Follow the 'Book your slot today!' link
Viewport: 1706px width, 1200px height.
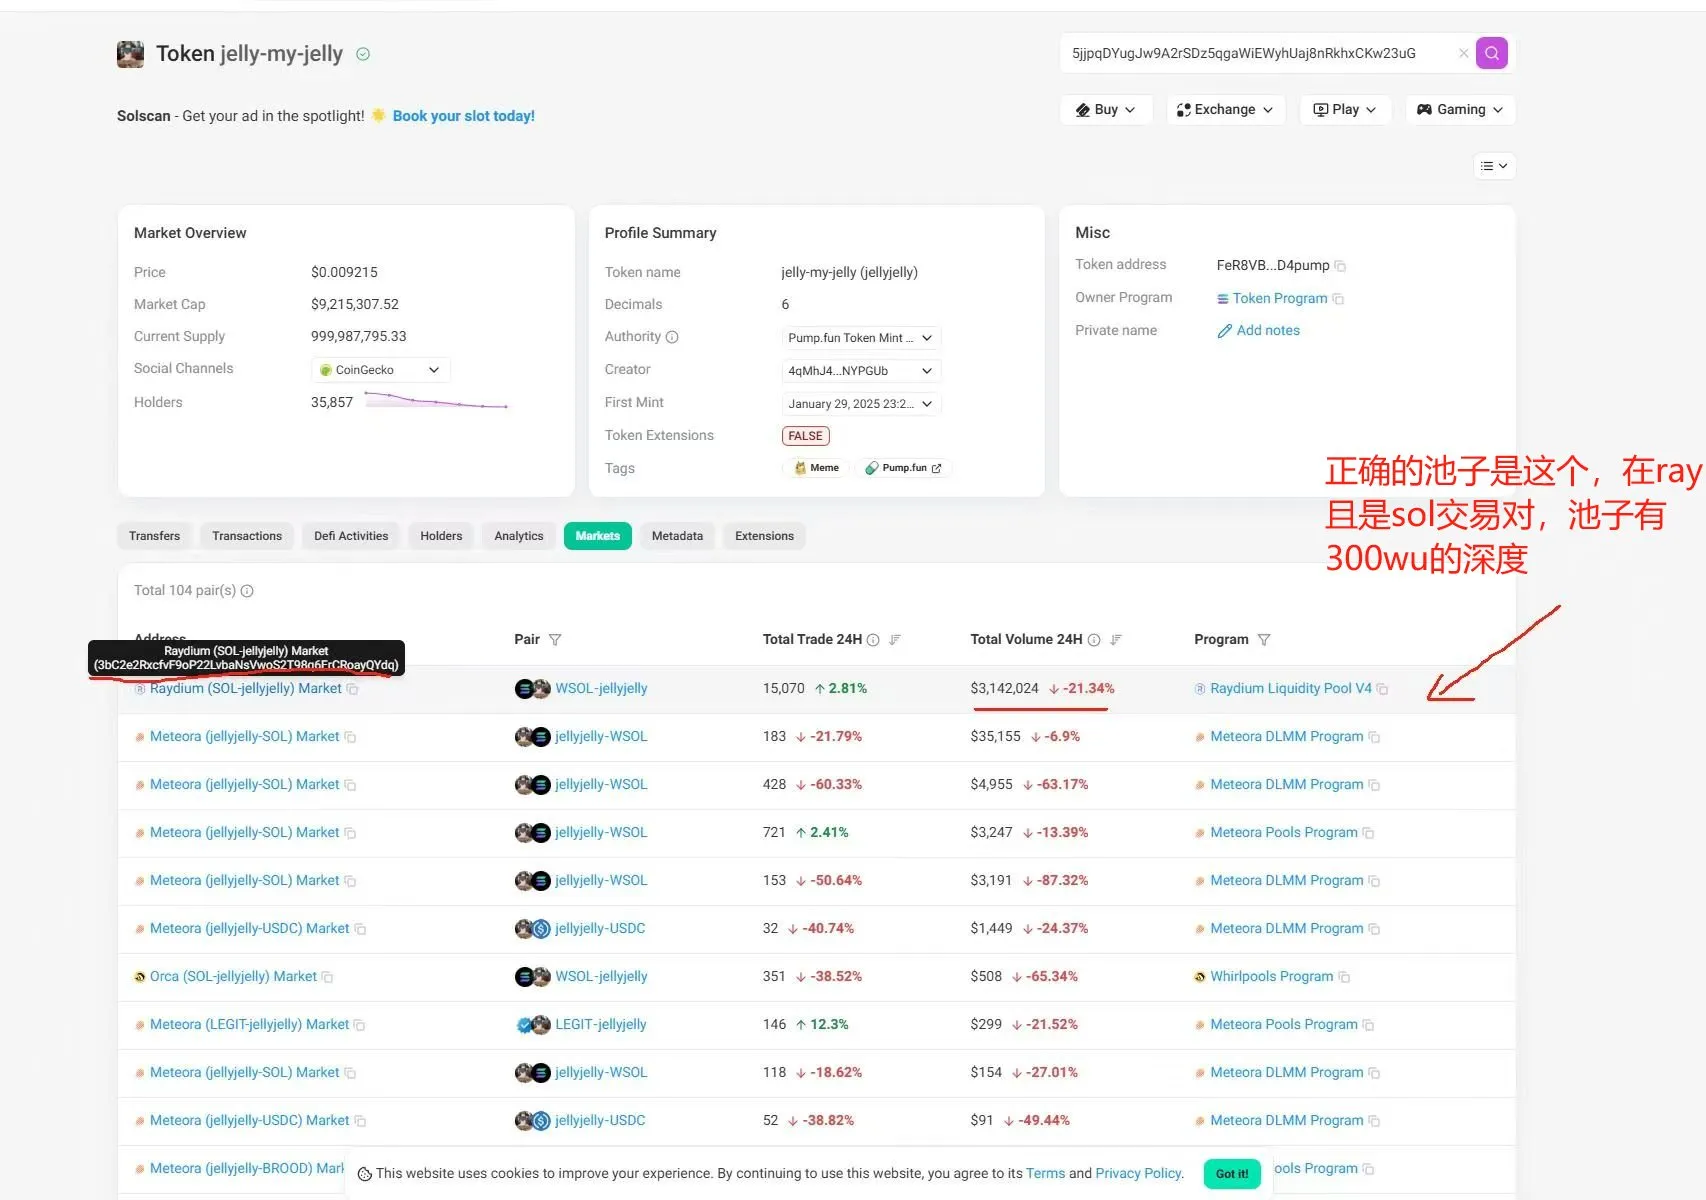(x=464, y=116)
